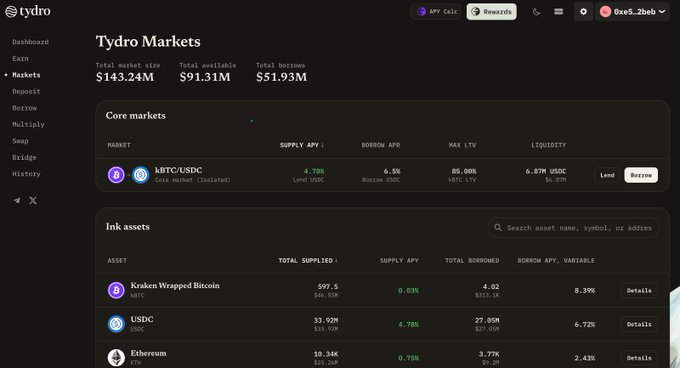Image resolution: width=680 pixels, height=368 pixels.
Task: Click Lend for kBTC/USDC market
Action: 607,175
